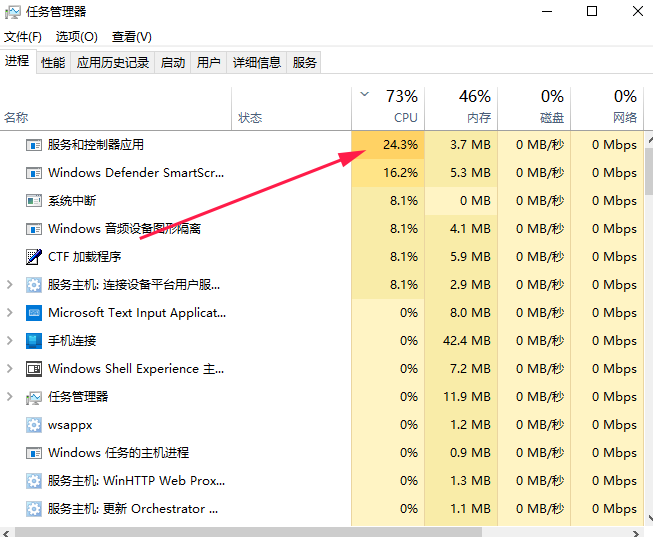Viewport: 653px width, 537px height.
Task: Sort by the 73% CPU column header
Action: click(x=388, y=109)
